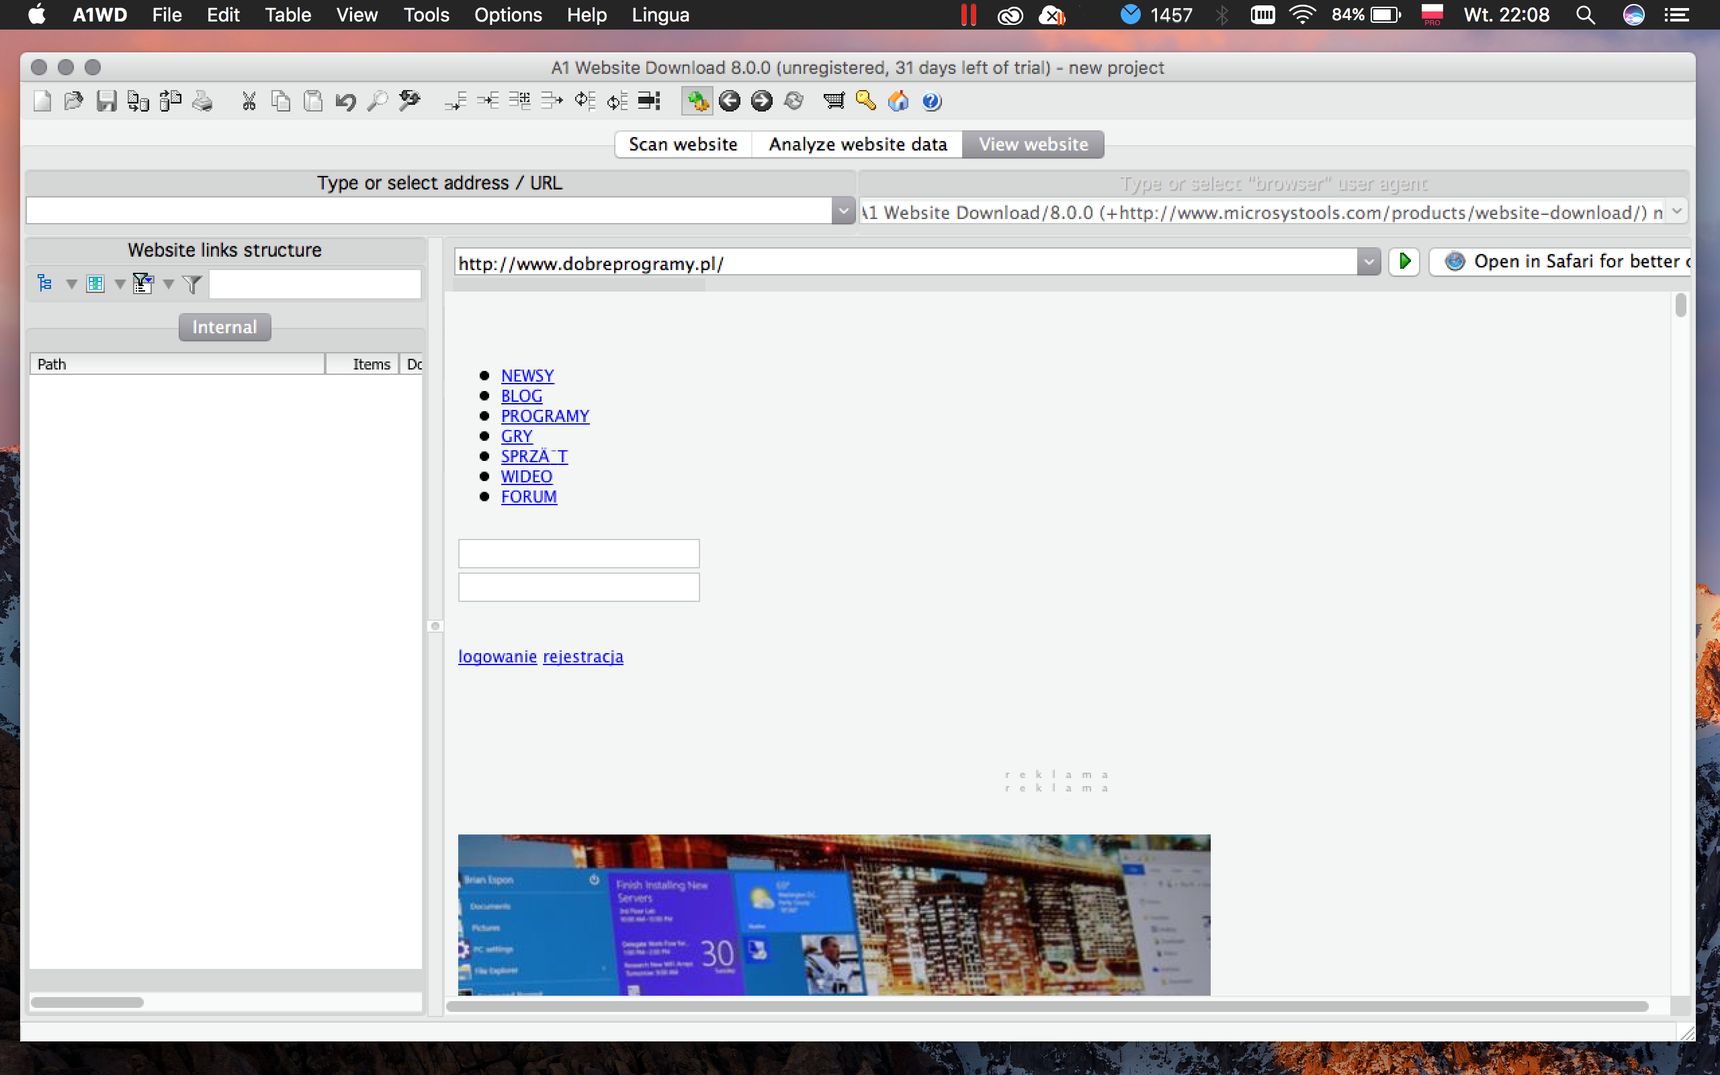Open the File menu
The width and height of the screenshot is (1720, 1075).
[167, 15]
